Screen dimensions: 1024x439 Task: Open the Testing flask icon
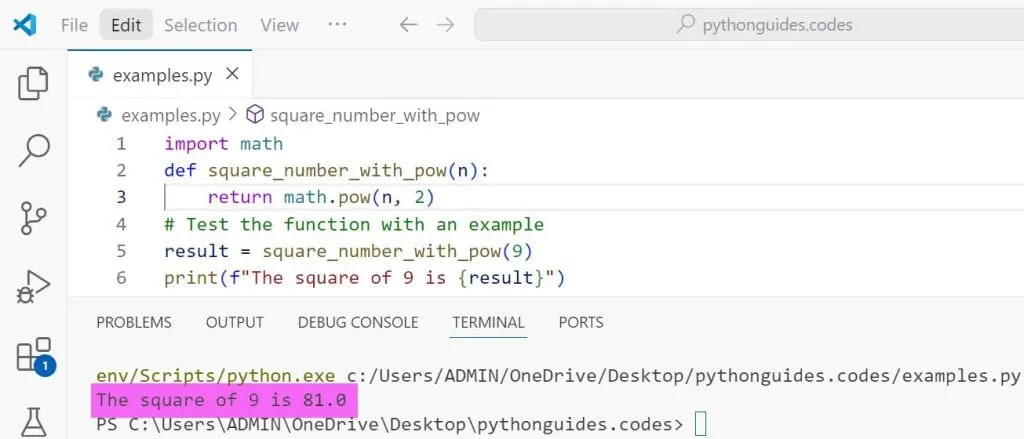tap(34, 420)
